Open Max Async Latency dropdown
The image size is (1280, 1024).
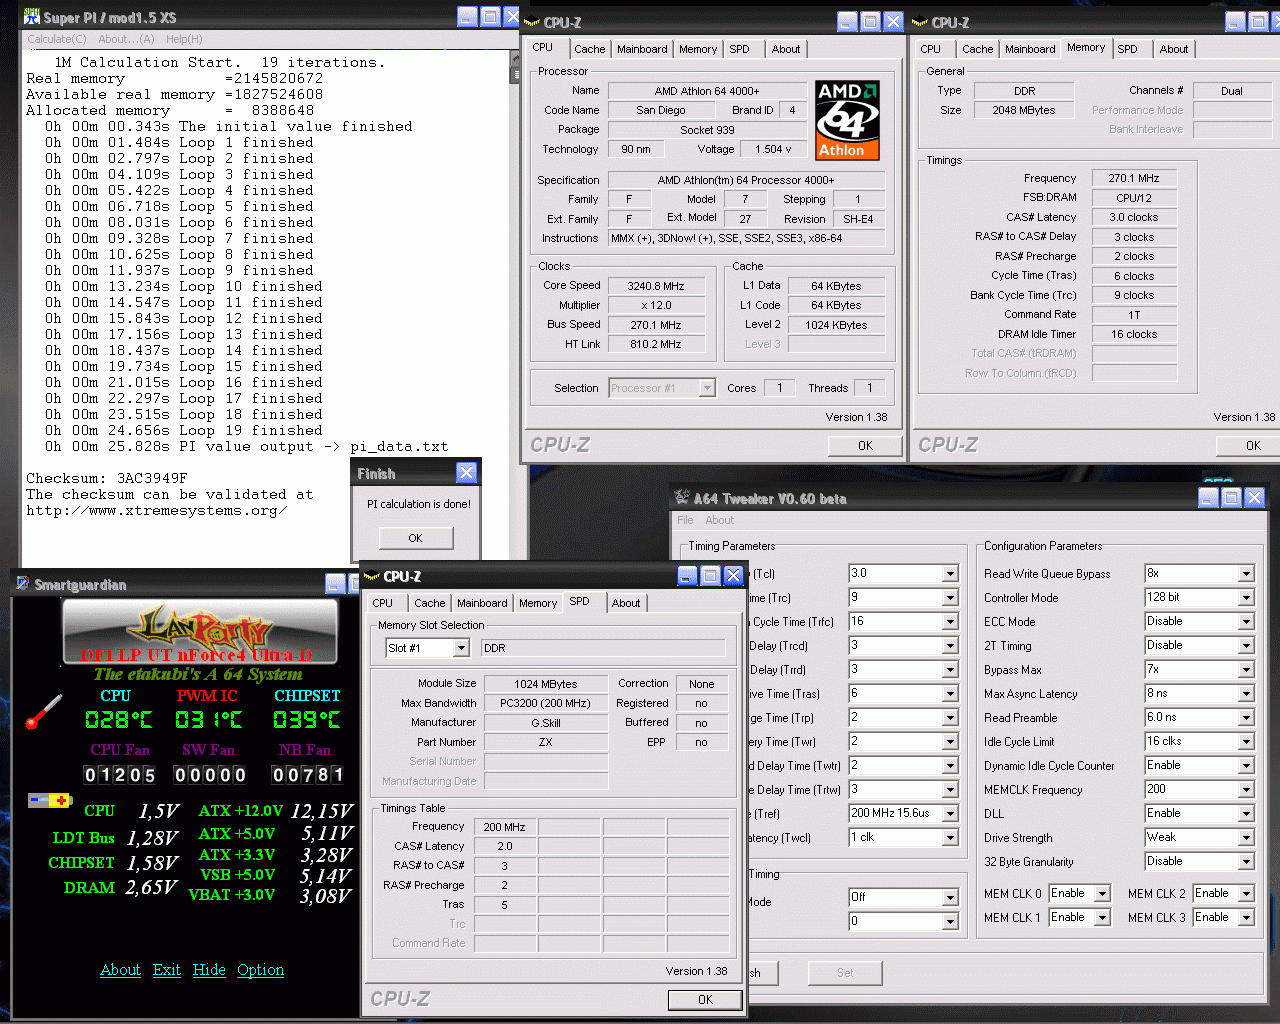pos(1246,694)
